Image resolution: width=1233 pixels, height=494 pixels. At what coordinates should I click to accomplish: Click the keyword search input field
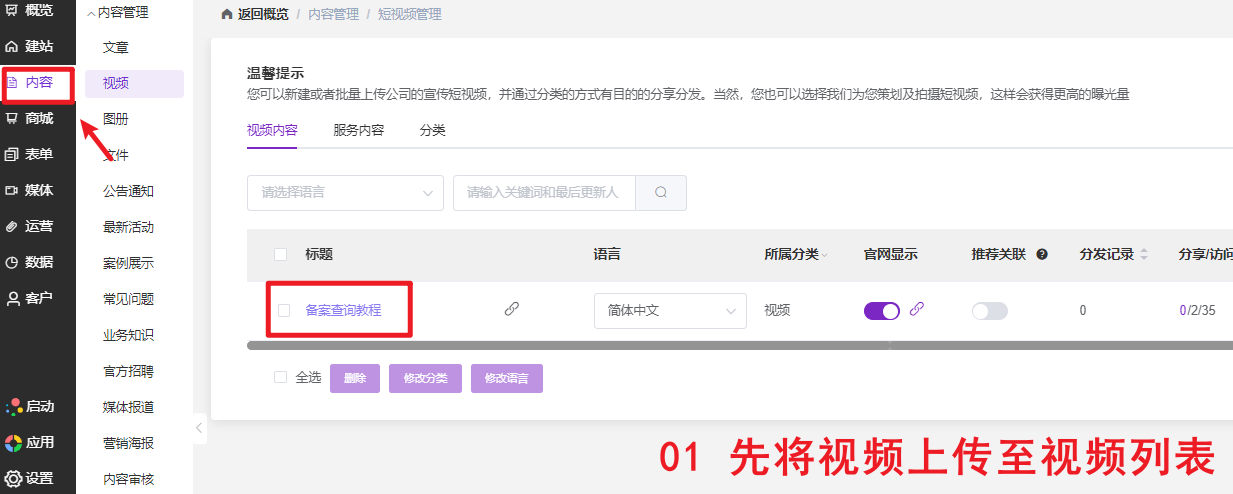(x=545, y=192)
